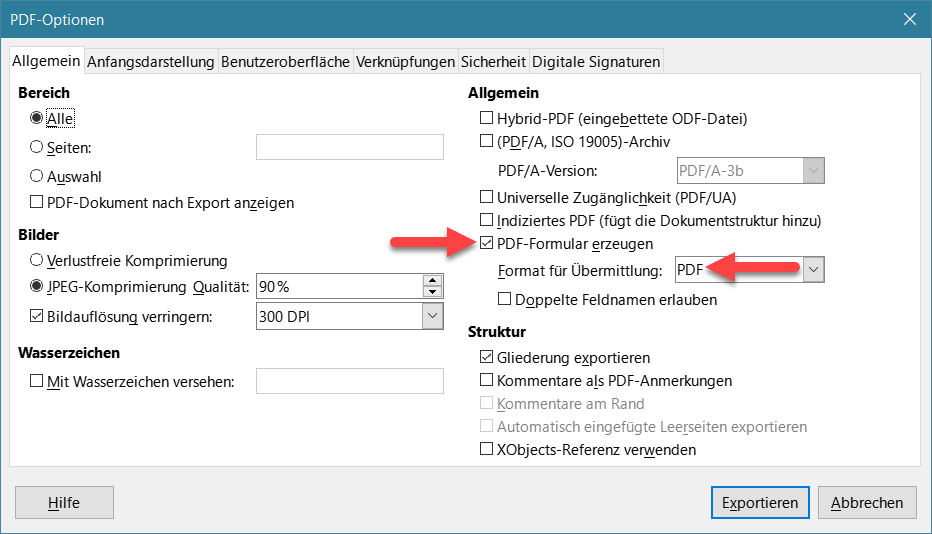This screenshot has height=534, width=932.
Task: Switch to the Anfangsdarstellung tab
Action: point(150,62)
